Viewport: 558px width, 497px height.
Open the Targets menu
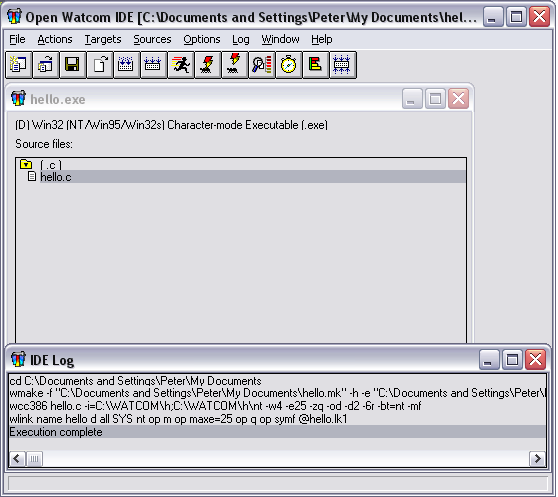[103, 39]
